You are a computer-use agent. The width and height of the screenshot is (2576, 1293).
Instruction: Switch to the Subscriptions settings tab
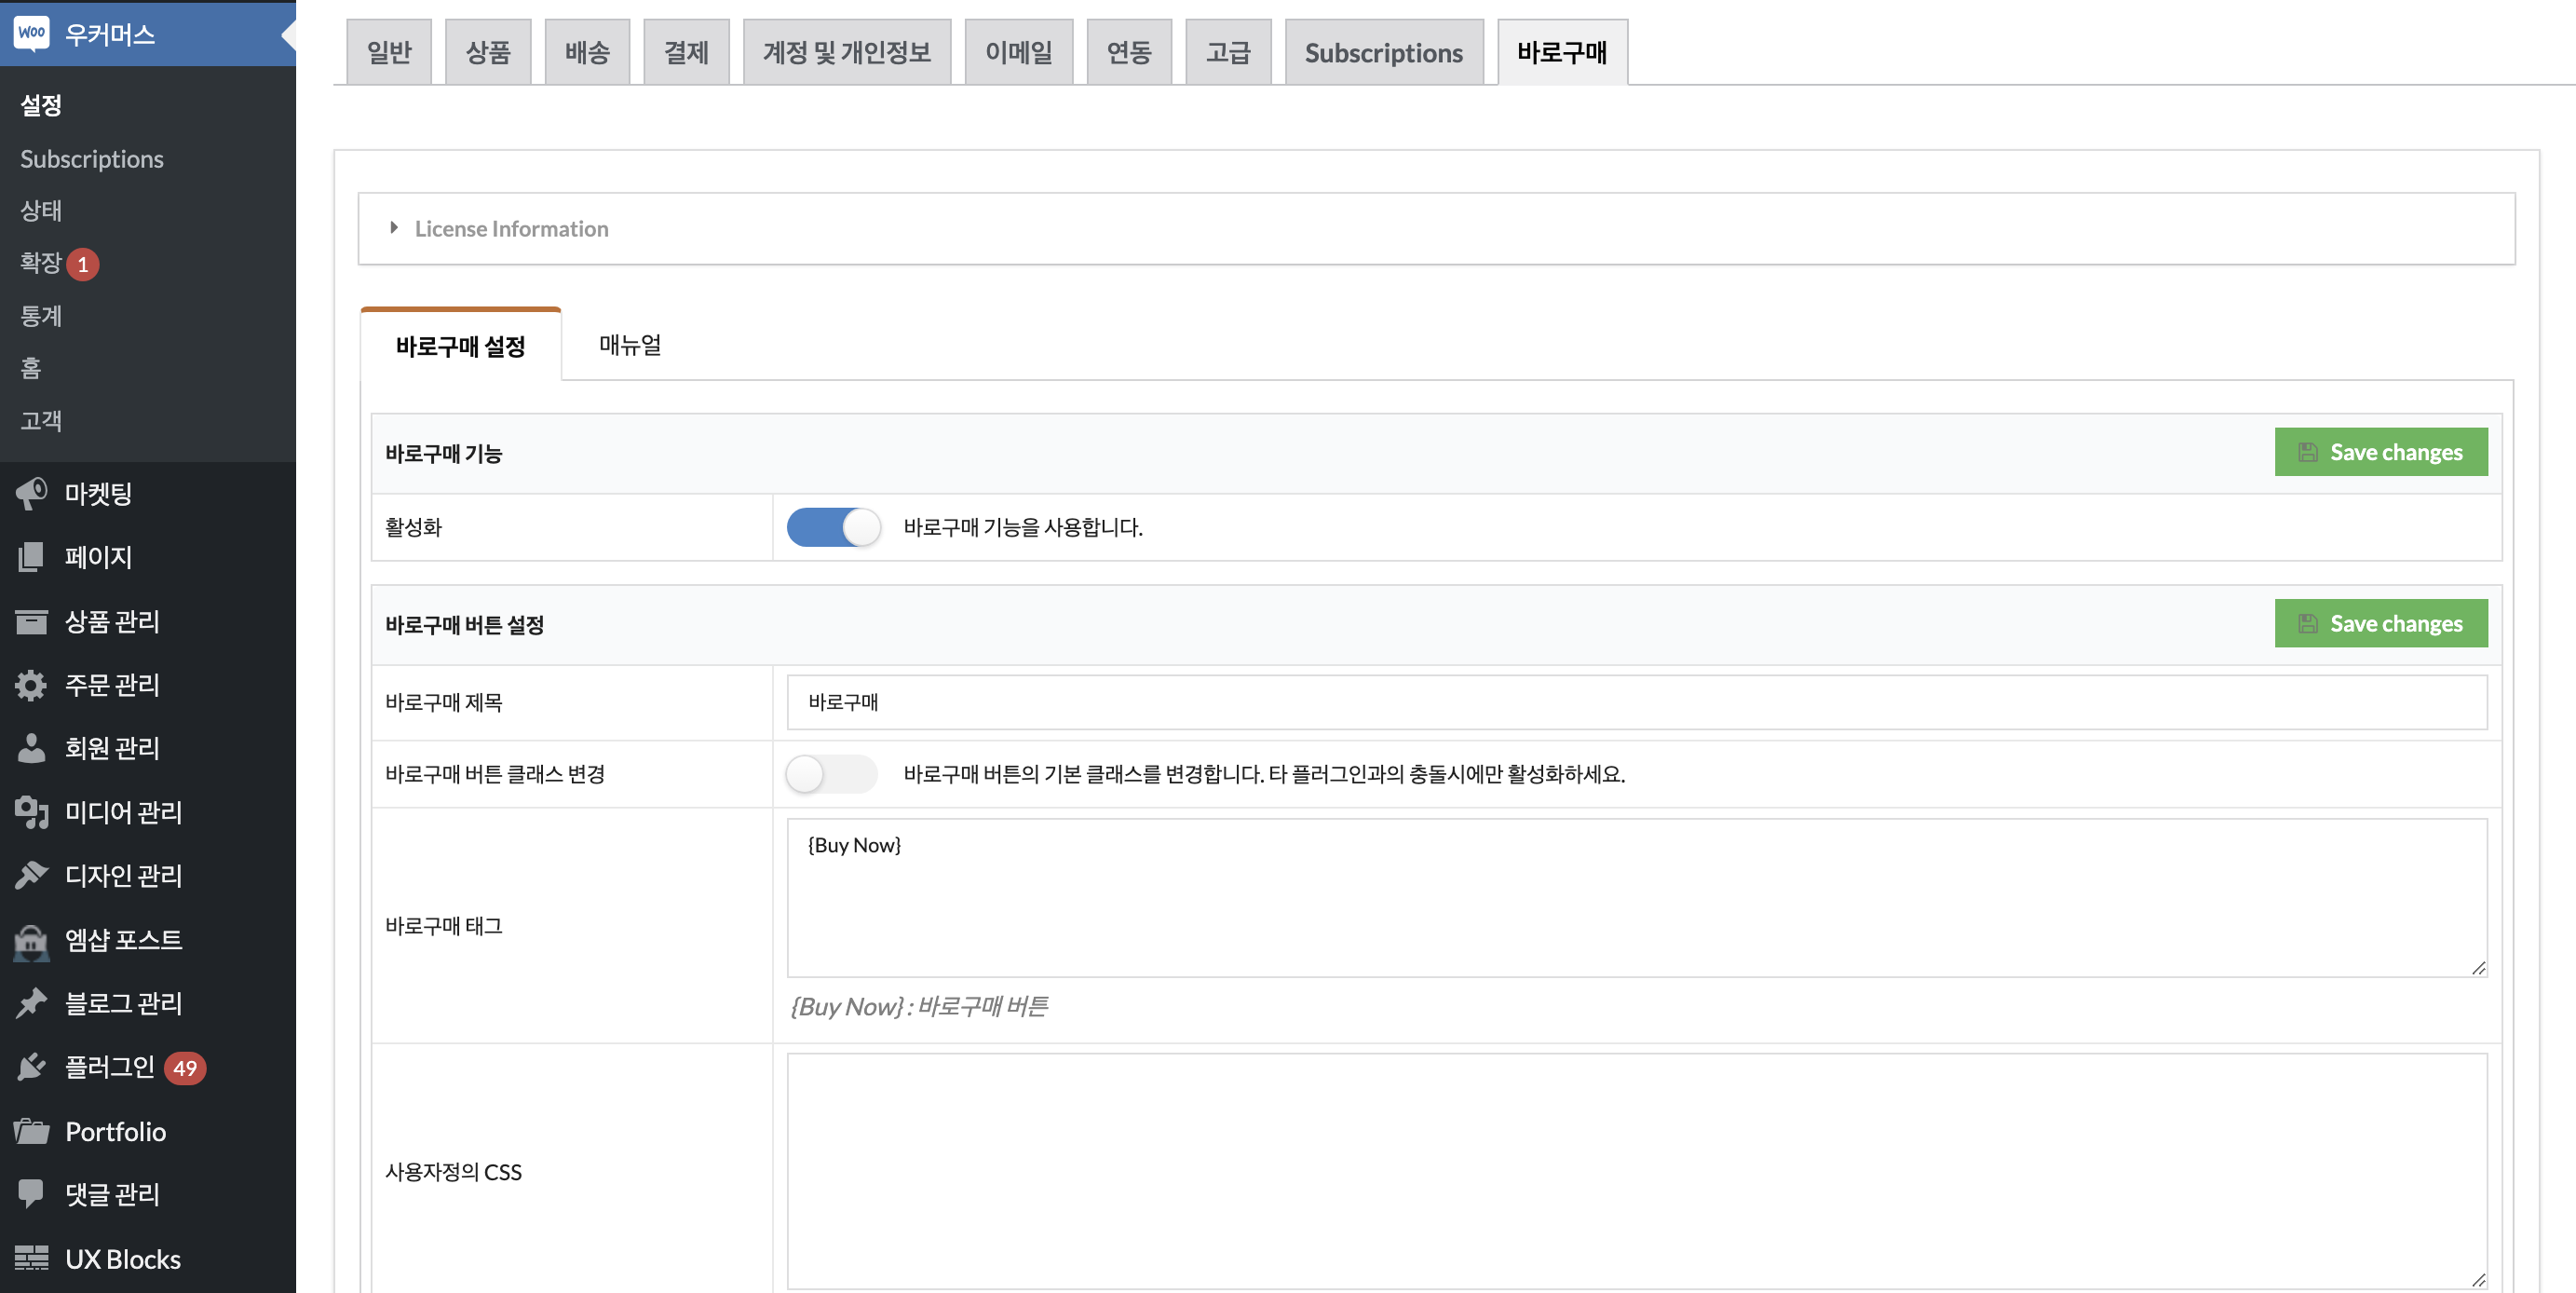coord(1383,52)
